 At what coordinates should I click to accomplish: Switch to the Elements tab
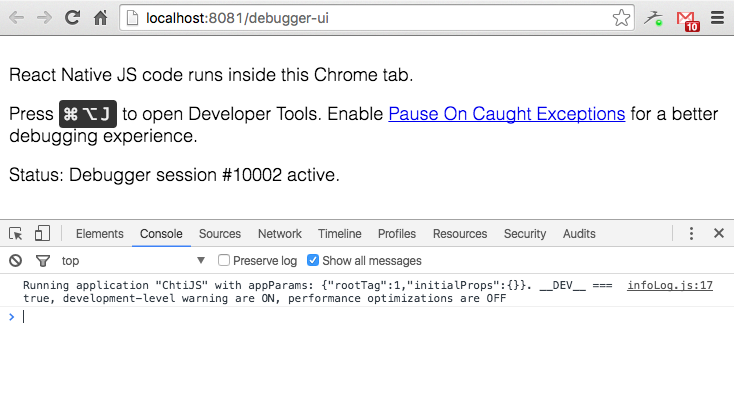[x=100, y=234]
